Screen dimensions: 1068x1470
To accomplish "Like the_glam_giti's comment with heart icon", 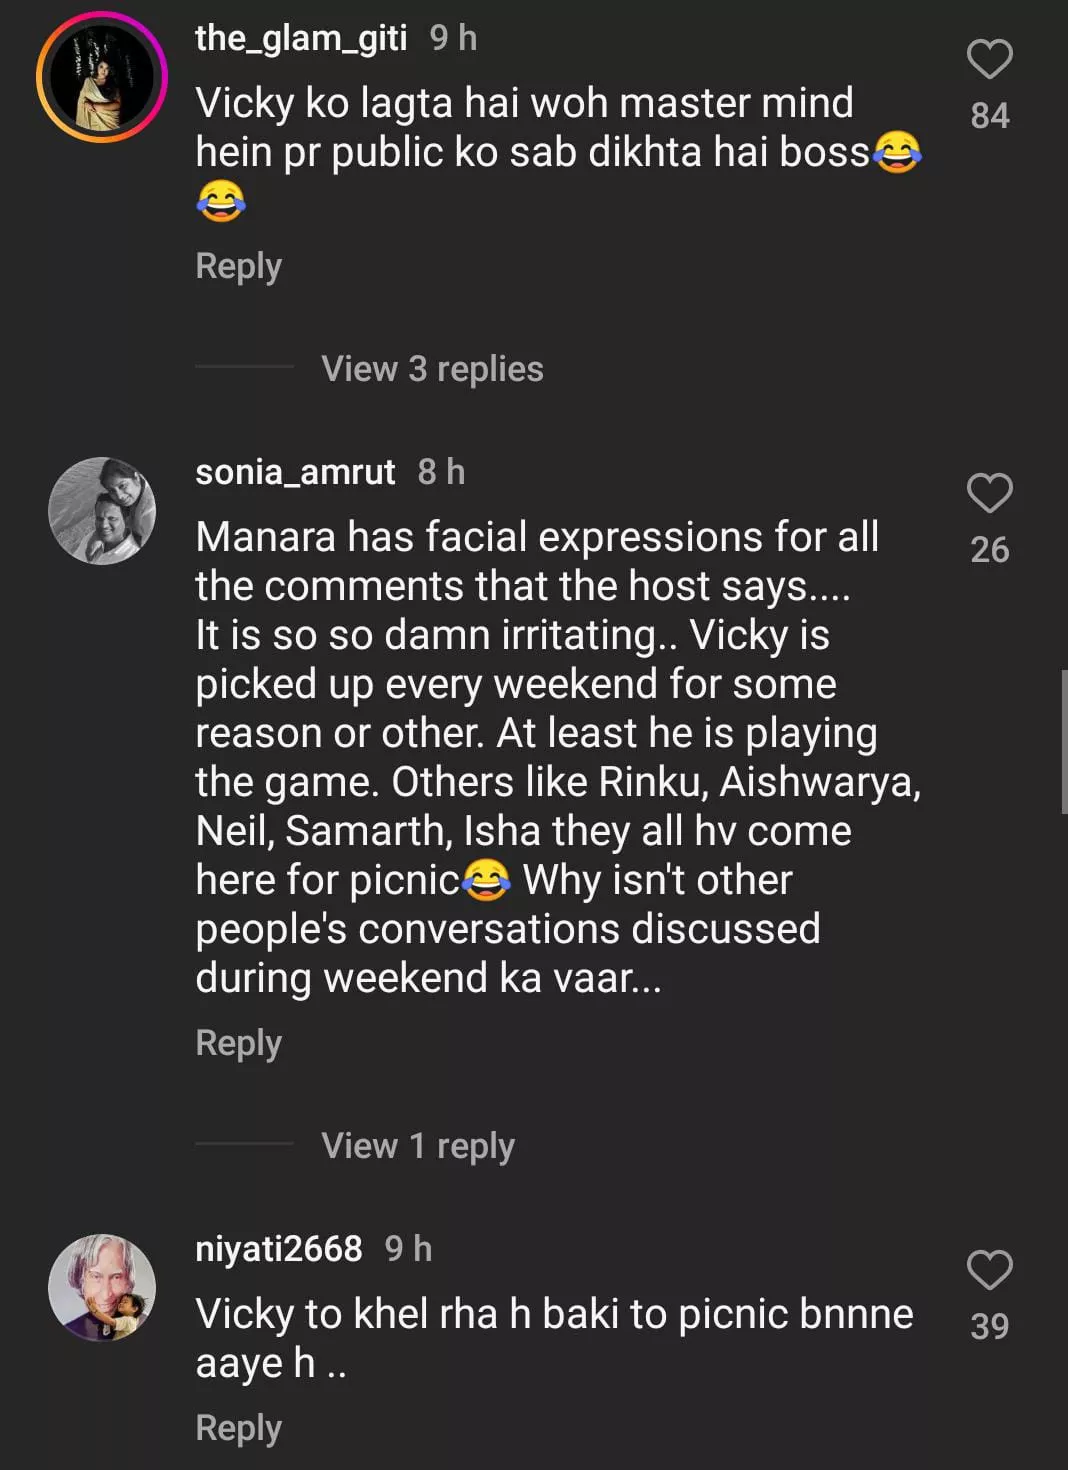I will pos(989,60).
